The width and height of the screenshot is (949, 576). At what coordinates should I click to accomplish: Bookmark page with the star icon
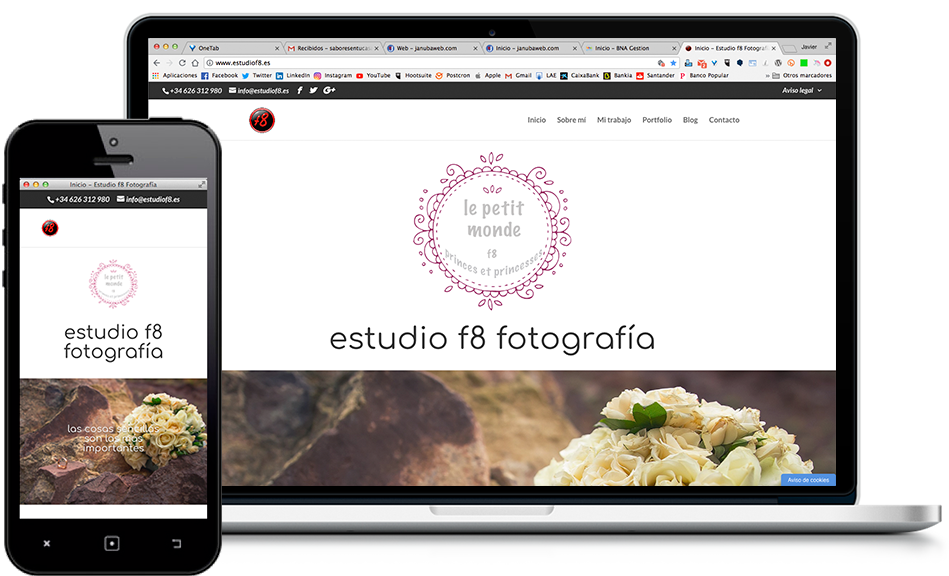pos(673,62)
